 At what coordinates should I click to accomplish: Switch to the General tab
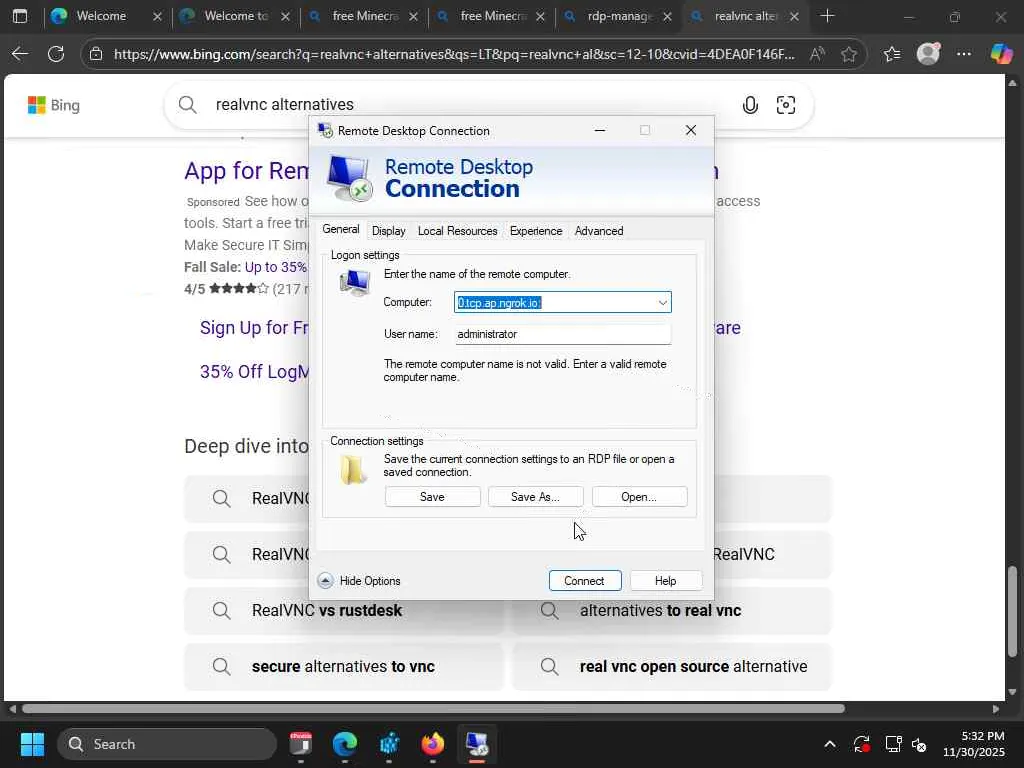(340, 229)
